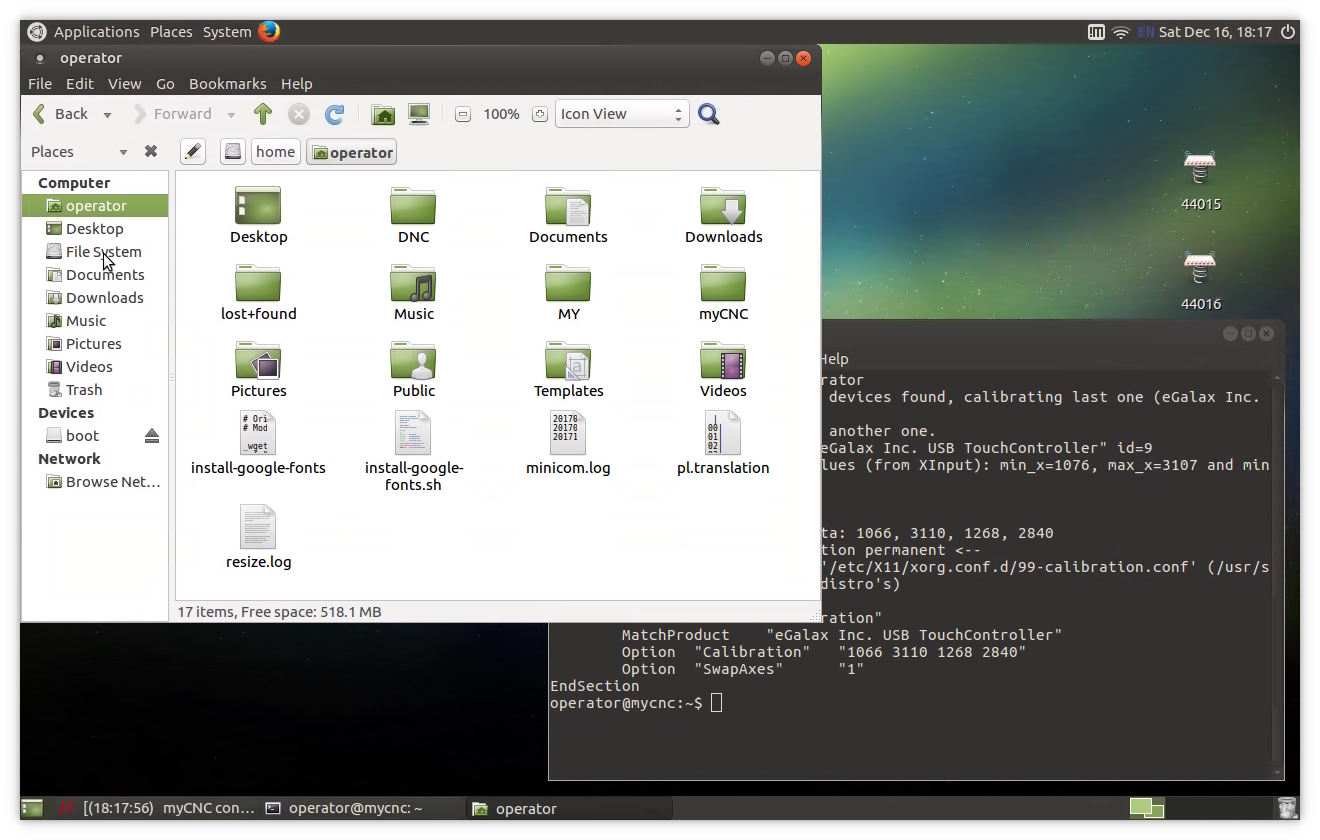
Task: Zoom out with the minus icon
Action: 462,114
